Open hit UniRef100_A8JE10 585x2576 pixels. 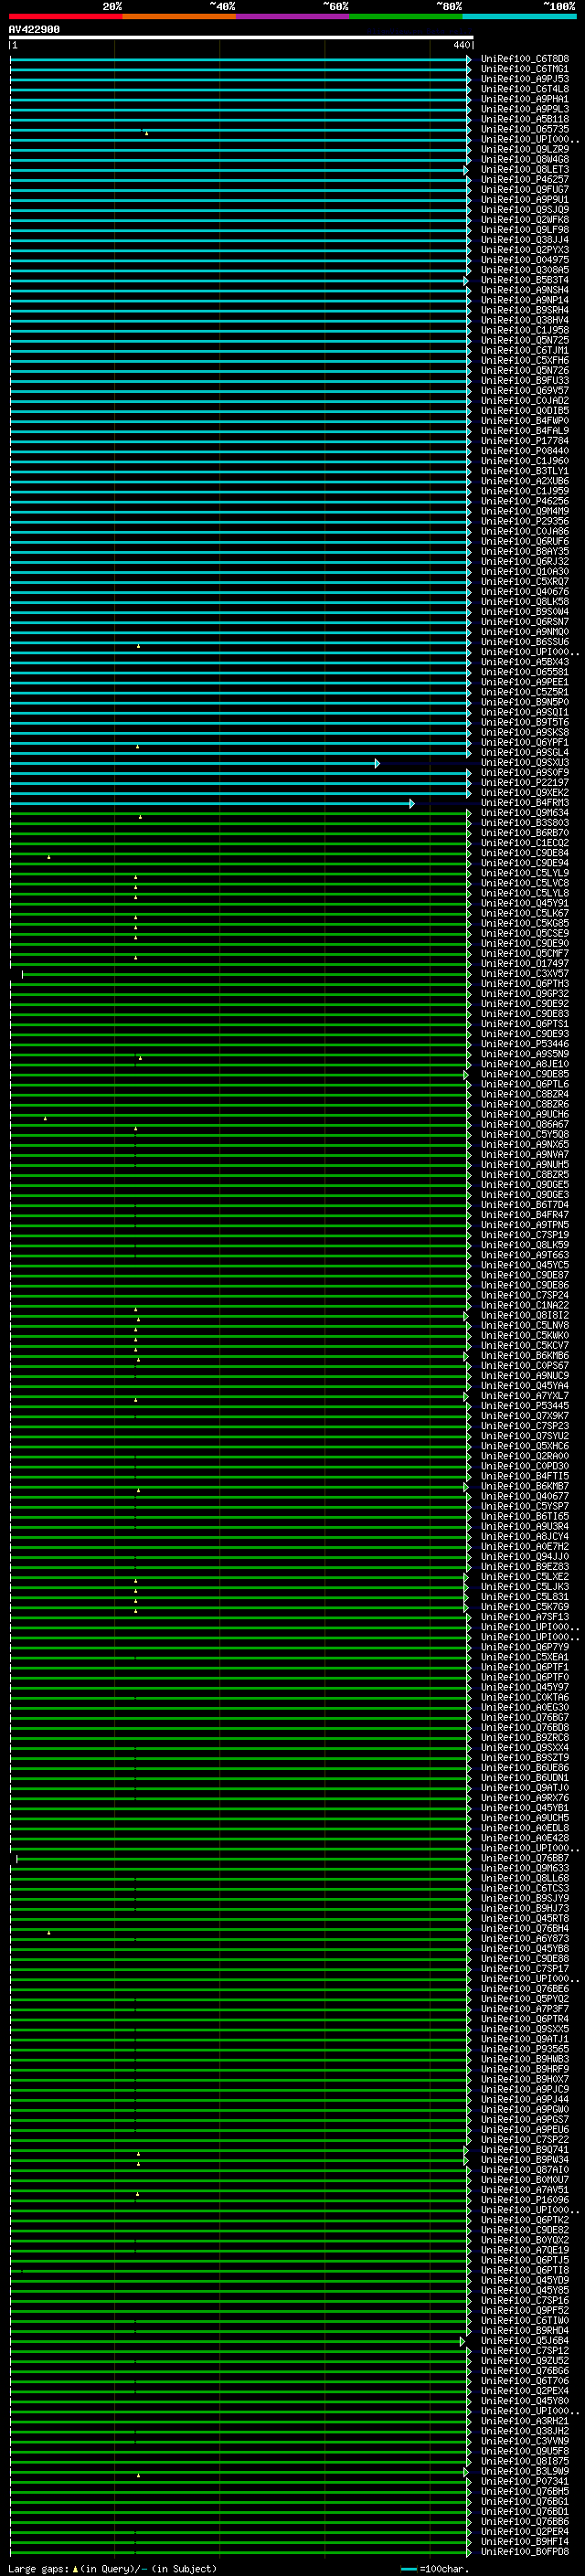[x=525, y=1064]
